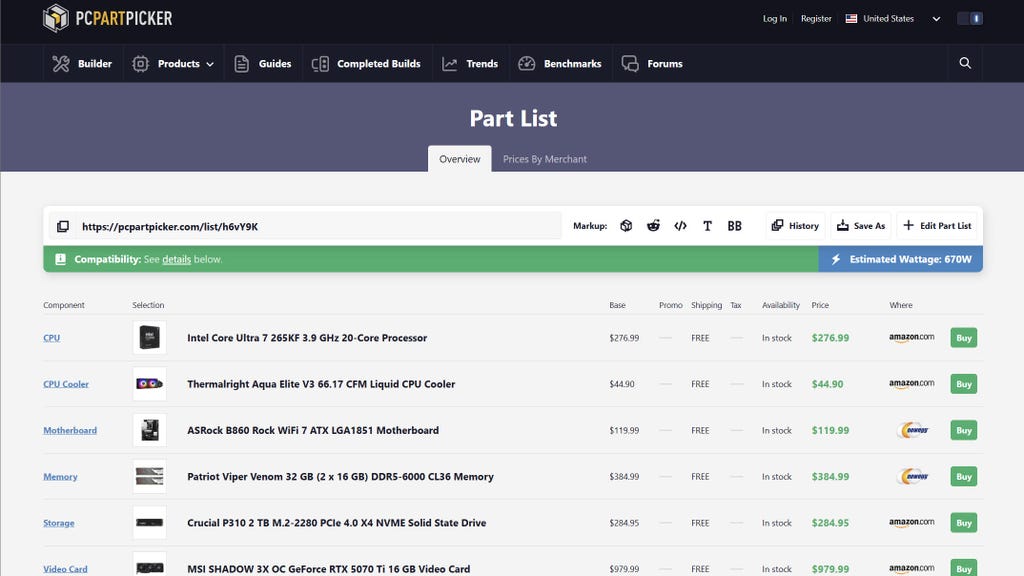This screenshot has height=576, width=1024.
Task: Click the PCPartPicker logo
Action: [x=108, y=18]
